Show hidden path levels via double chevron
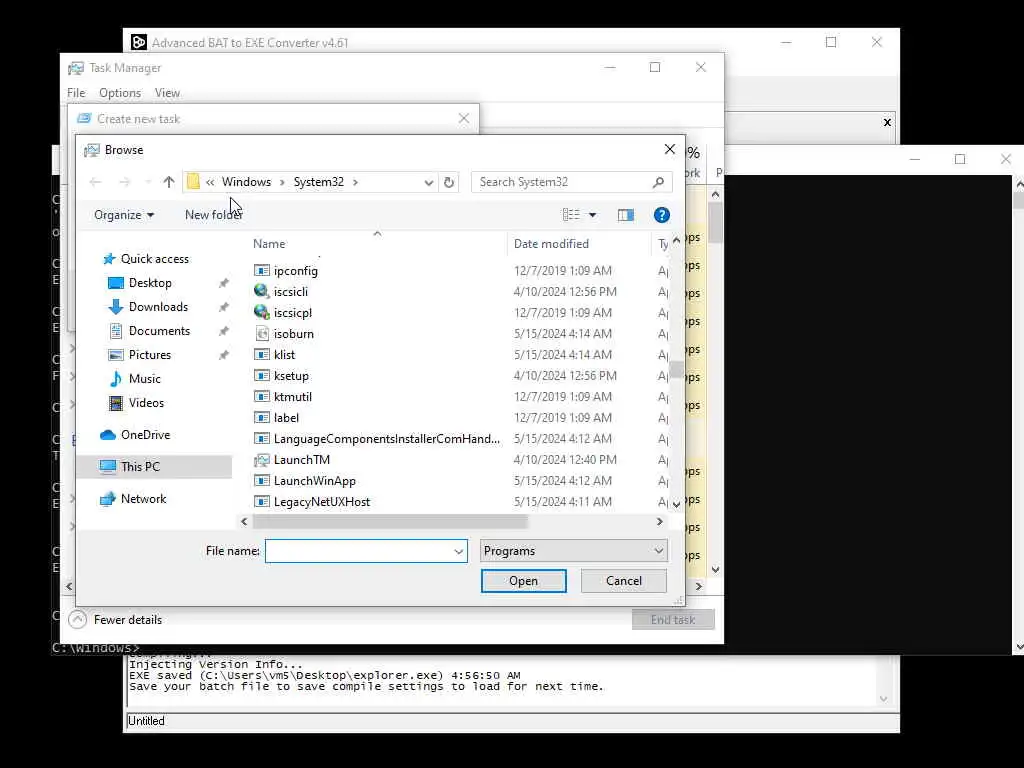Viewport: 1024px width, 768px height. pyautogui.click(x=210, y=182)
